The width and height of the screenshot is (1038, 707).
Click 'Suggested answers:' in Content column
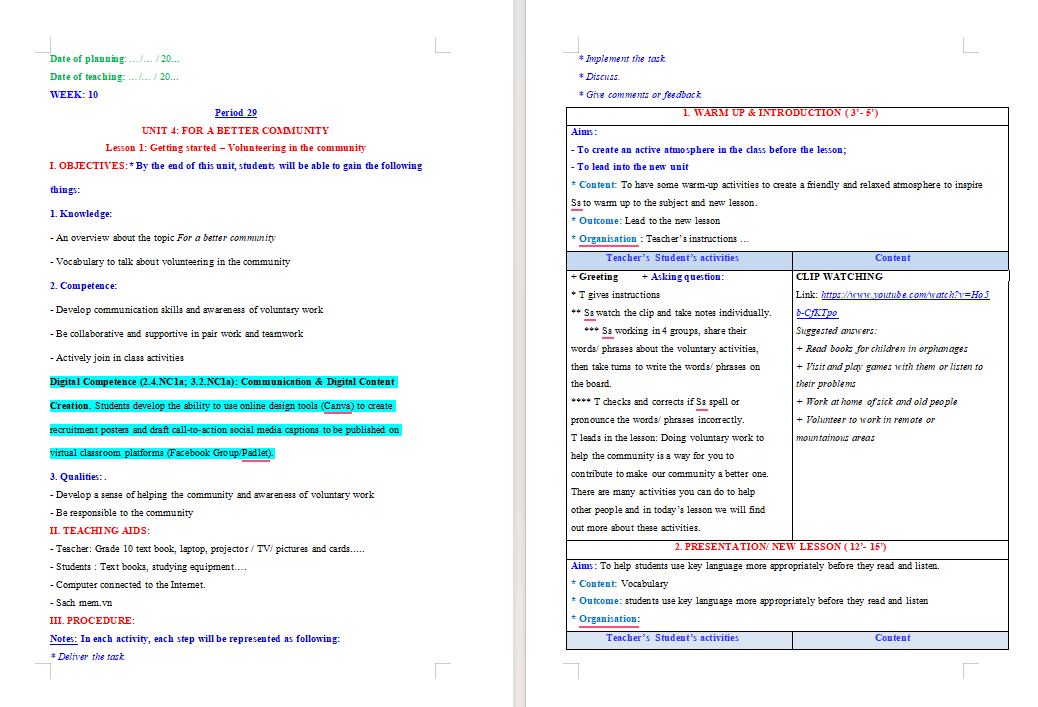coord(836,331)
